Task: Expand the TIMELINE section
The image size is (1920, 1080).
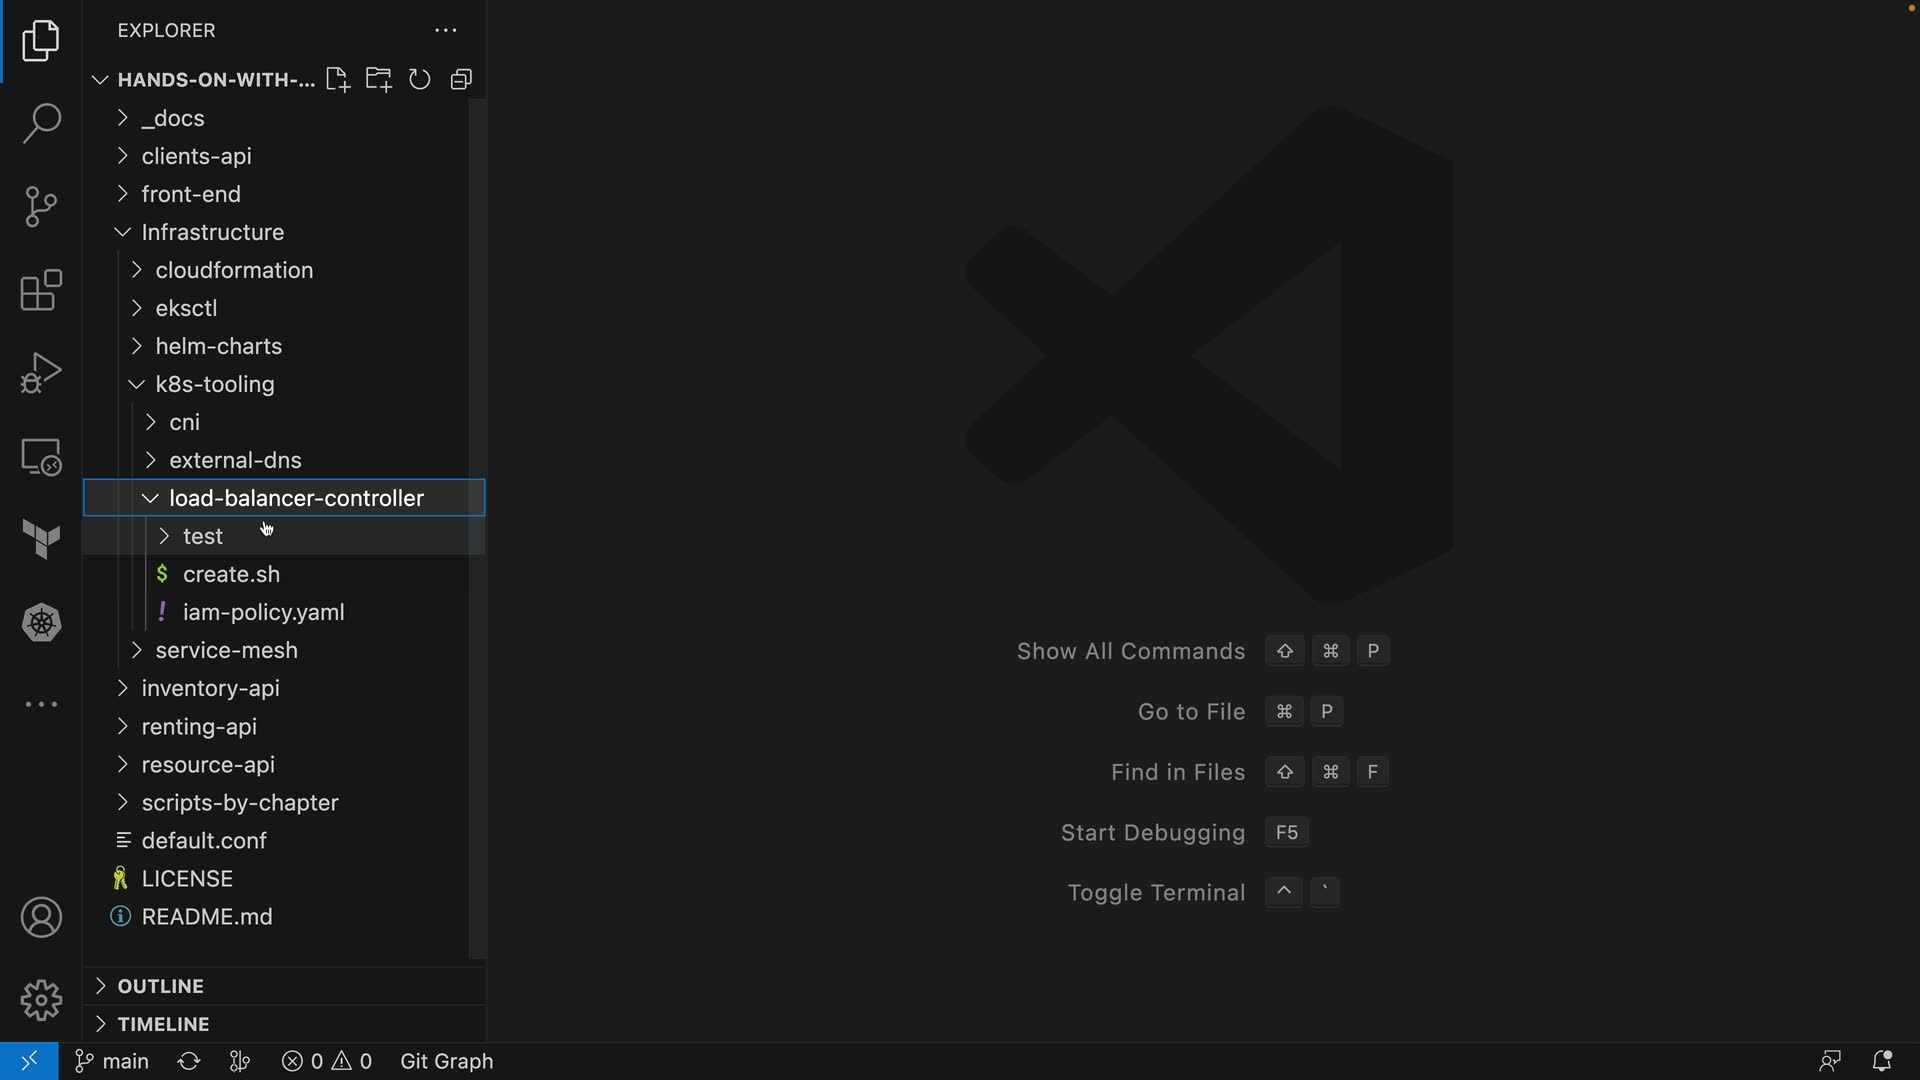Action: [163, 1024]
